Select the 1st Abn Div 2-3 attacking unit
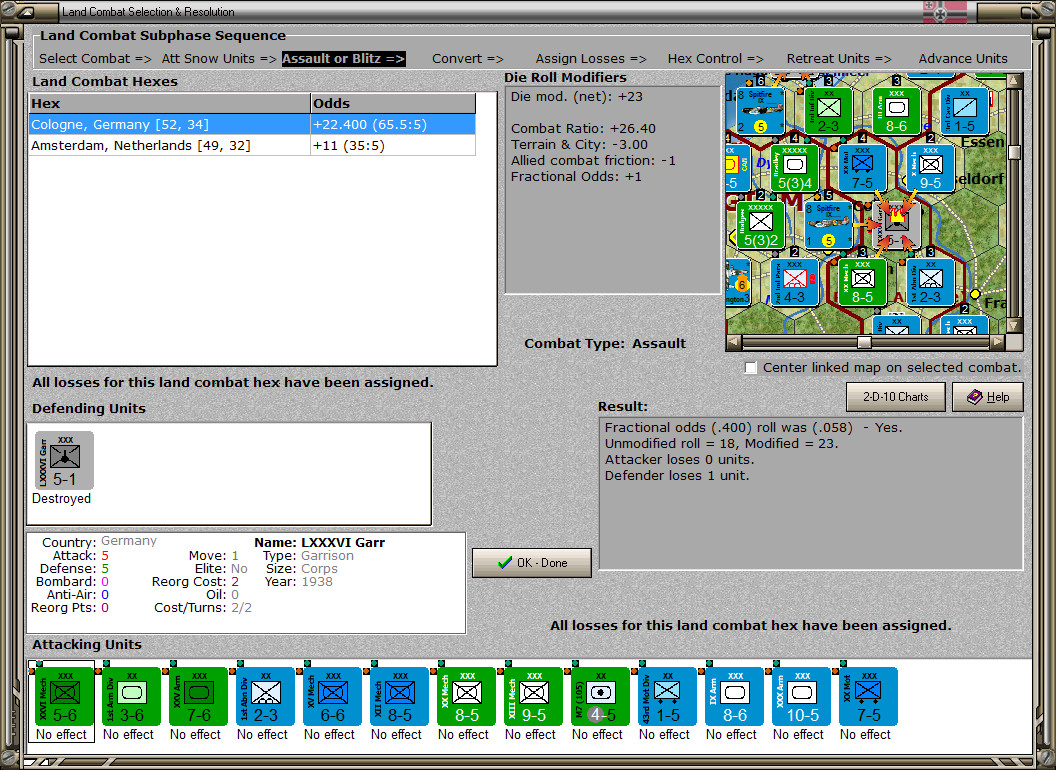 (x=265, y=697)
